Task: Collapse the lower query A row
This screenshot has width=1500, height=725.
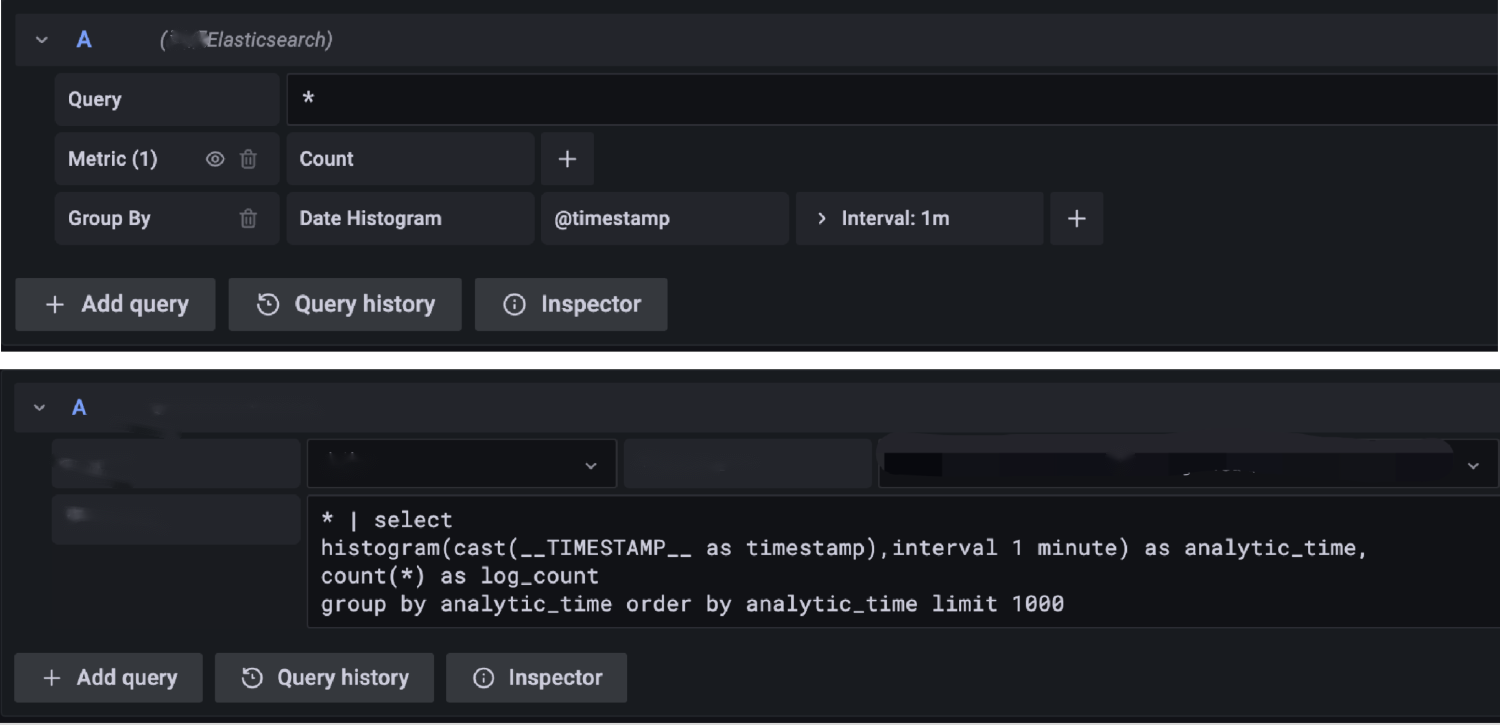Action: [40, 408]
